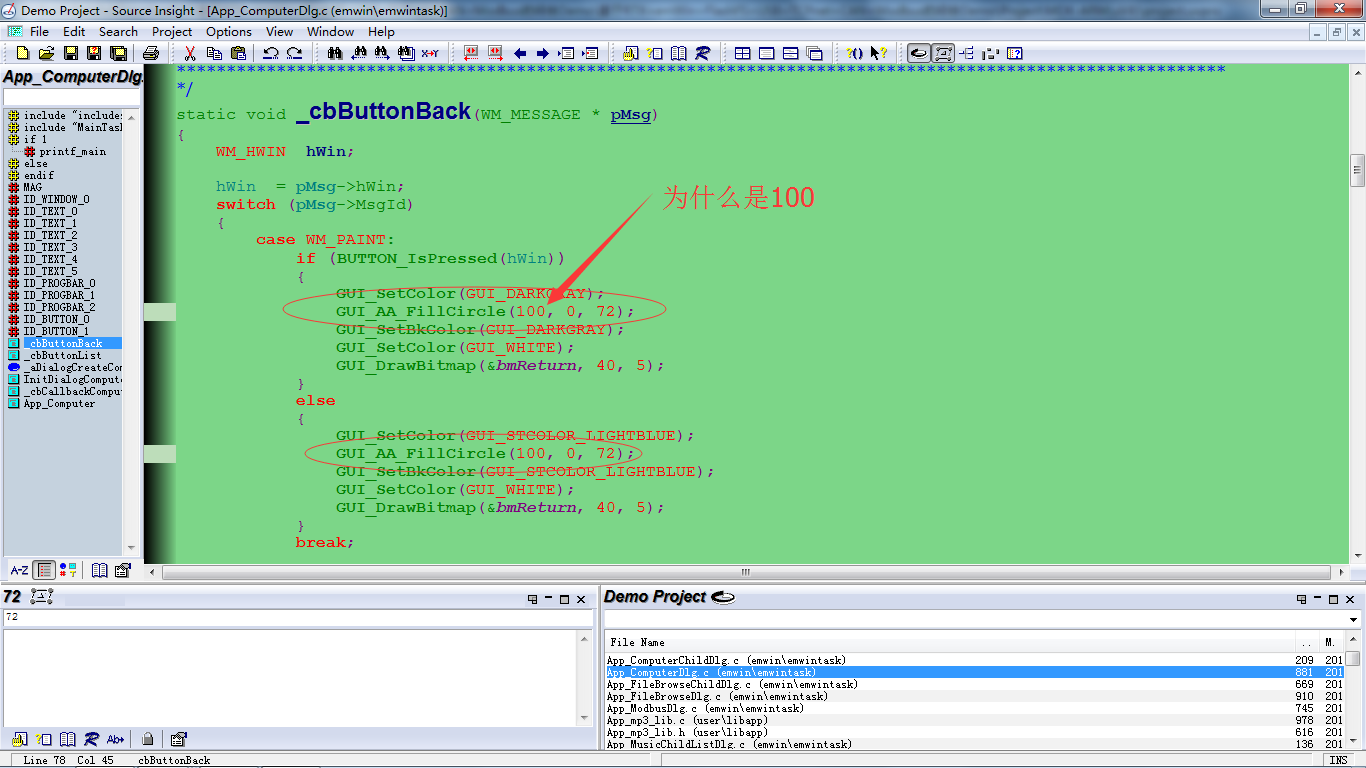Open the File menu

tap(39, 31)
